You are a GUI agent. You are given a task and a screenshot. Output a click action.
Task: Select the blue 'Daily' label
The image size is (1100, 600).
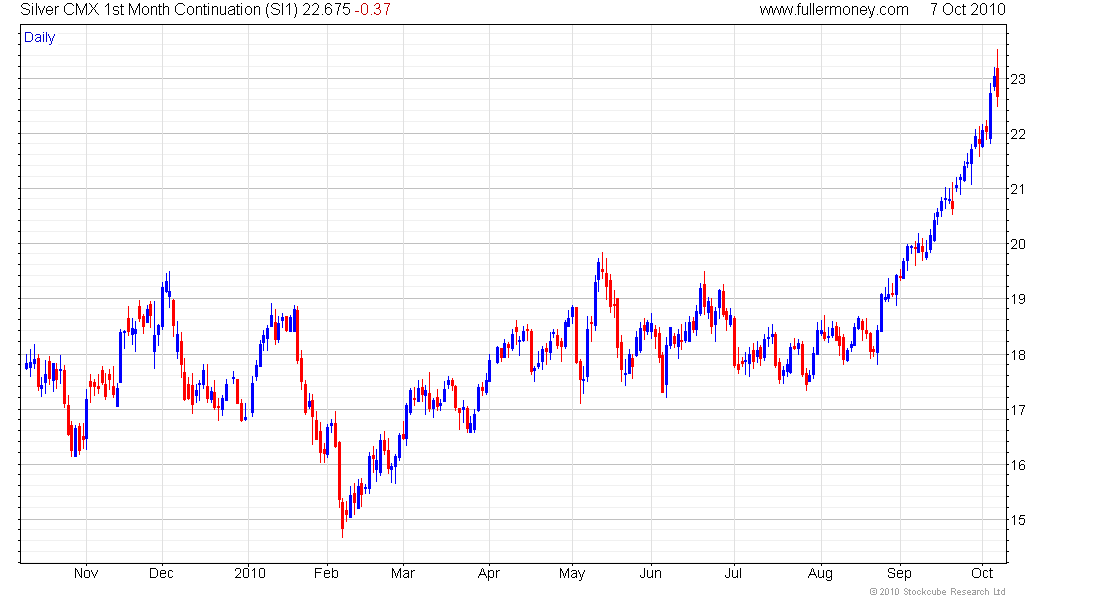[39, 38]
